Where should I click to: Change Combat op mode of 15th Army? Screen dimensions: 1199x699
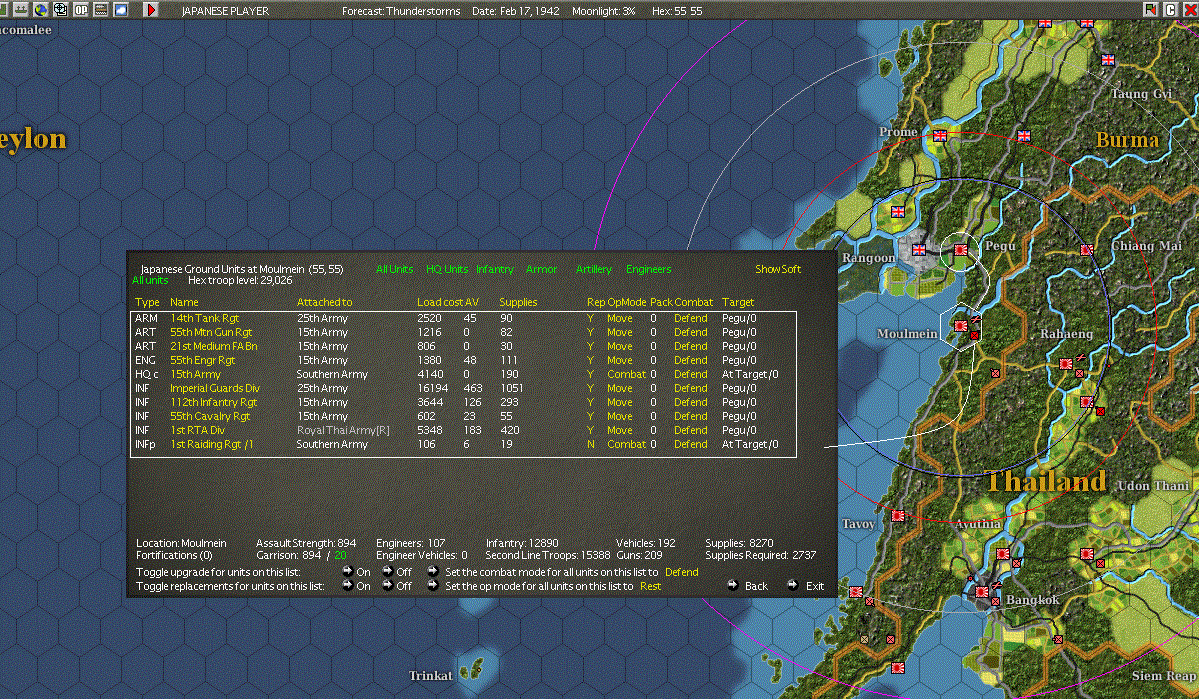(626, 374)
